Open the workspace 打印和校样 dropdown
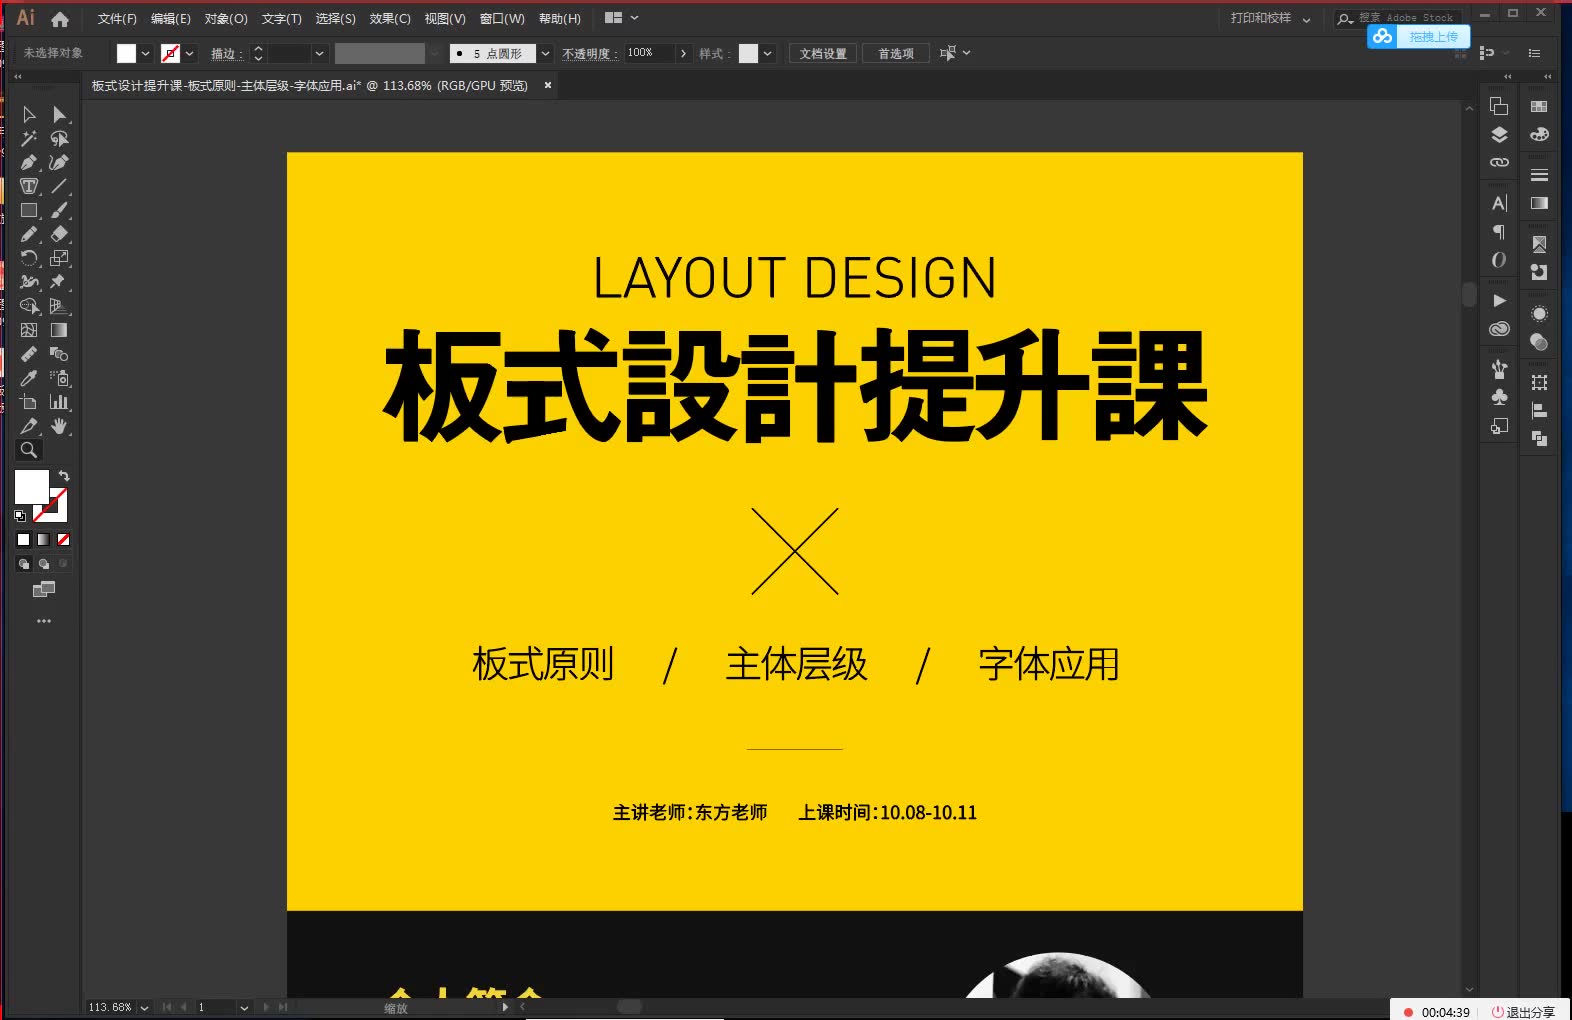 1271,19
